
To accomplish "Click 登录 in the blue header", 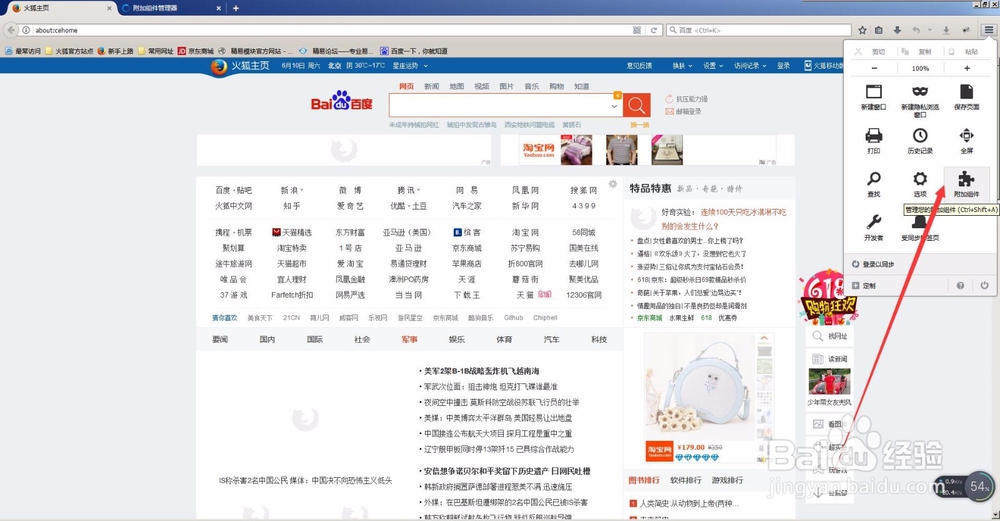I will [x=783, y=66].
